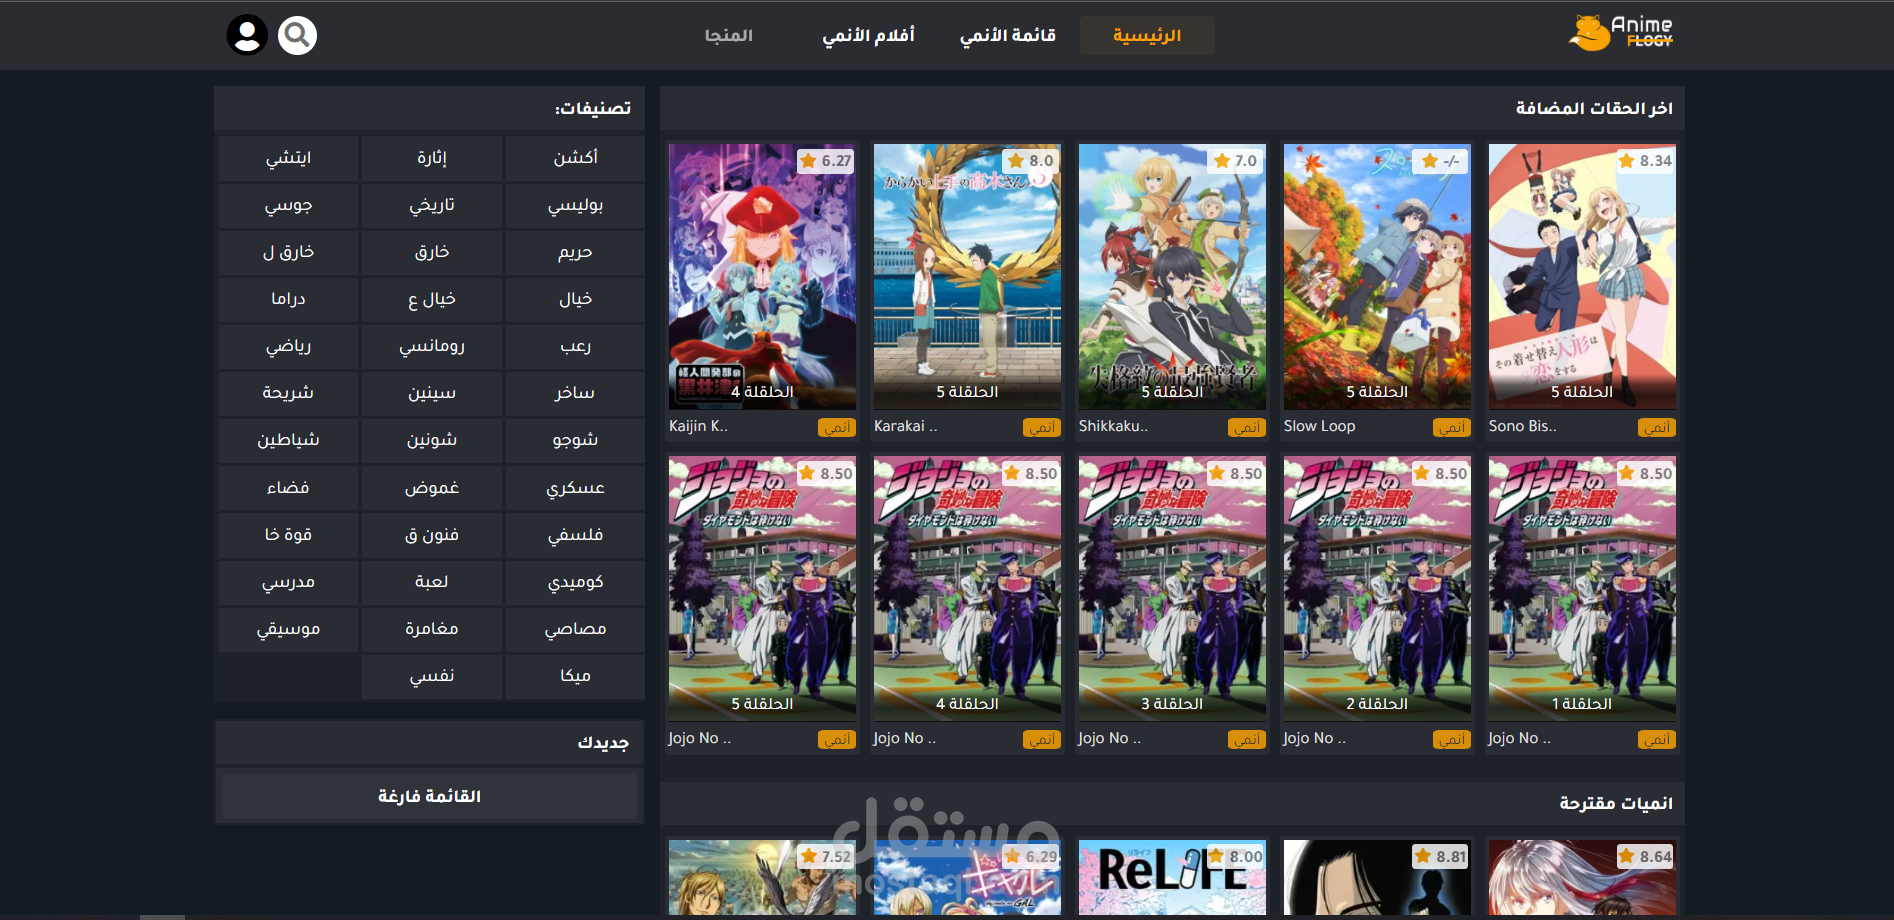This screenshot has width=1894, height=920.
Task: Open the suggested anime rated 7.52
Action: click(x=762, y=877)
